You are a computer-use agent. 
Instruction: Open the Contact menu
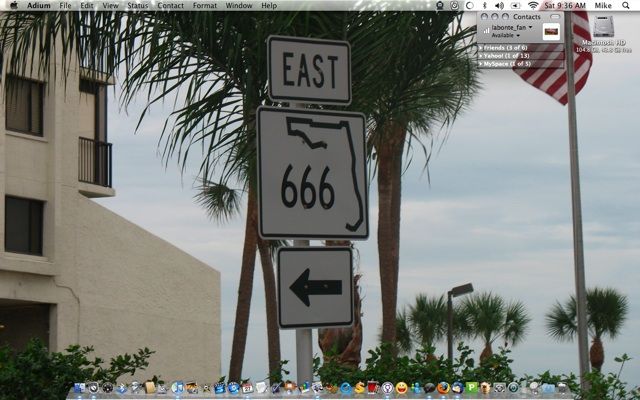170,5
